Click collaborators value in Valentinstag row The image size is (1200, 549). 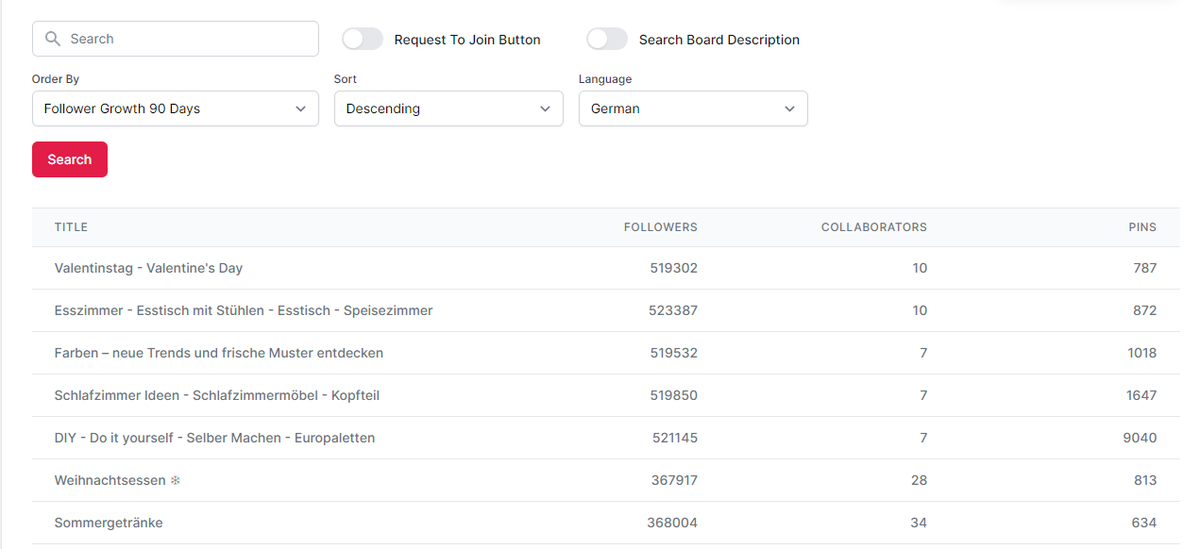click(x=920, y=268)
